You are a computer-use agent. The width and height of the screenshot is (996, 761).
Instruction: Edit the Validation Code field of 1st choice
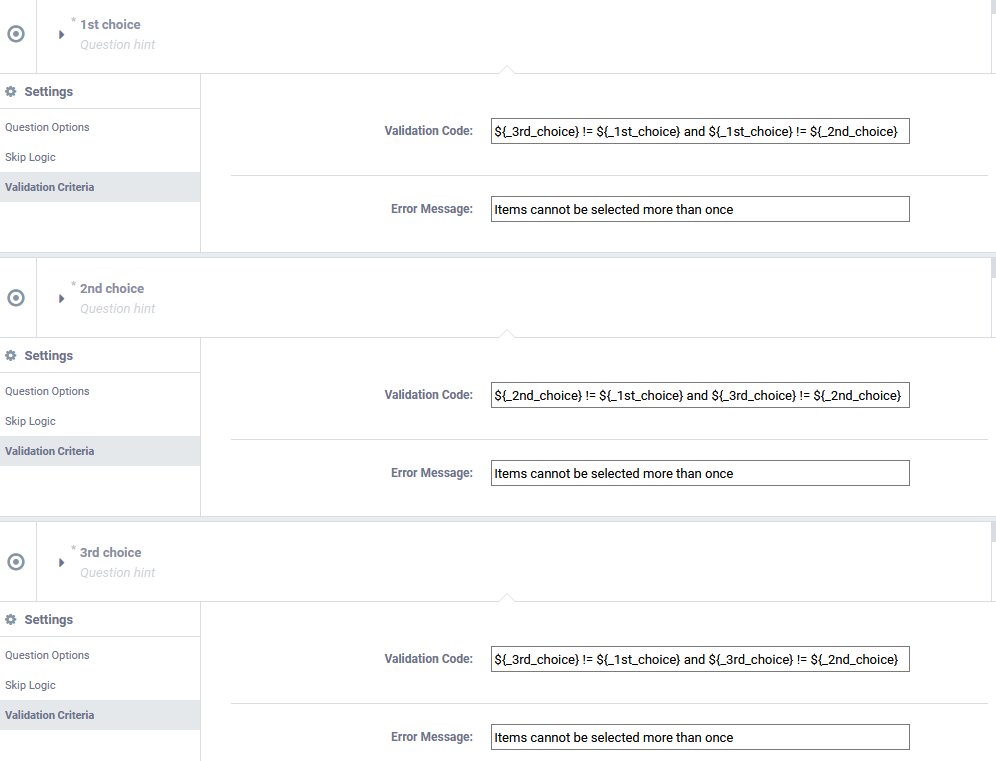(x=700, y=131)
